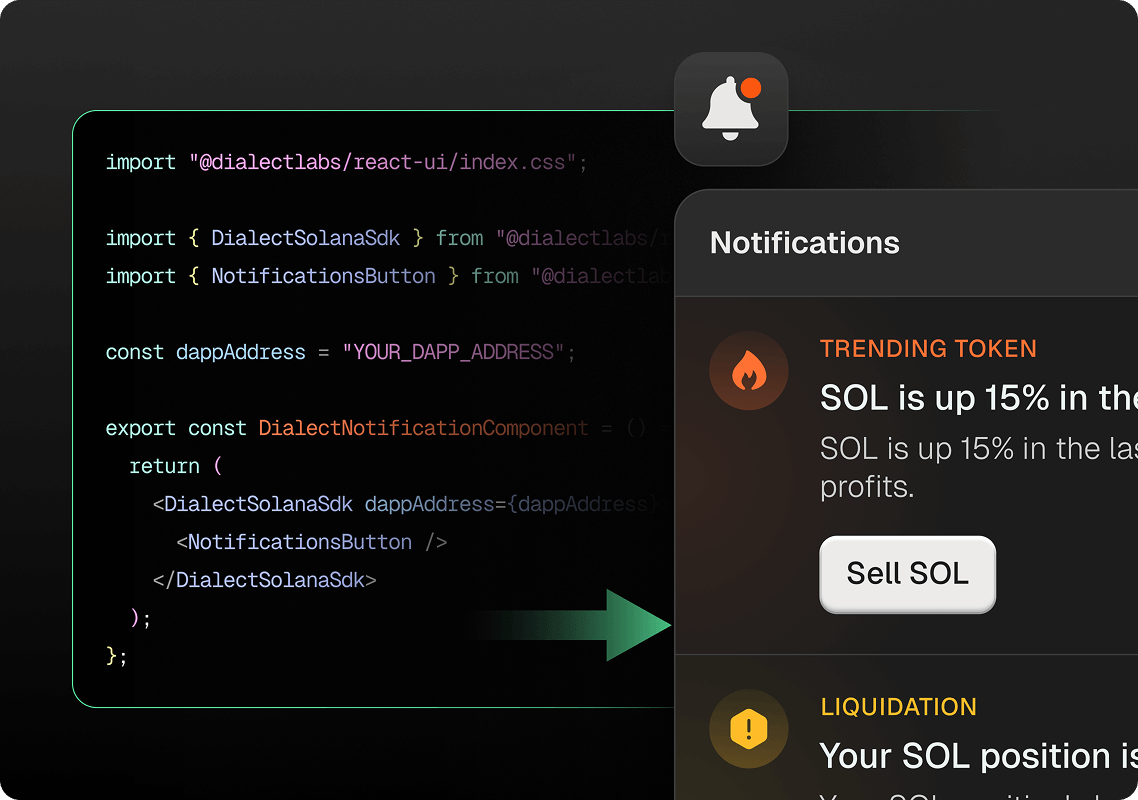The height and width of the screenshot is (800, 1138).
Task: Click the bell notifications icon
Action: click(x=729, y=112)
